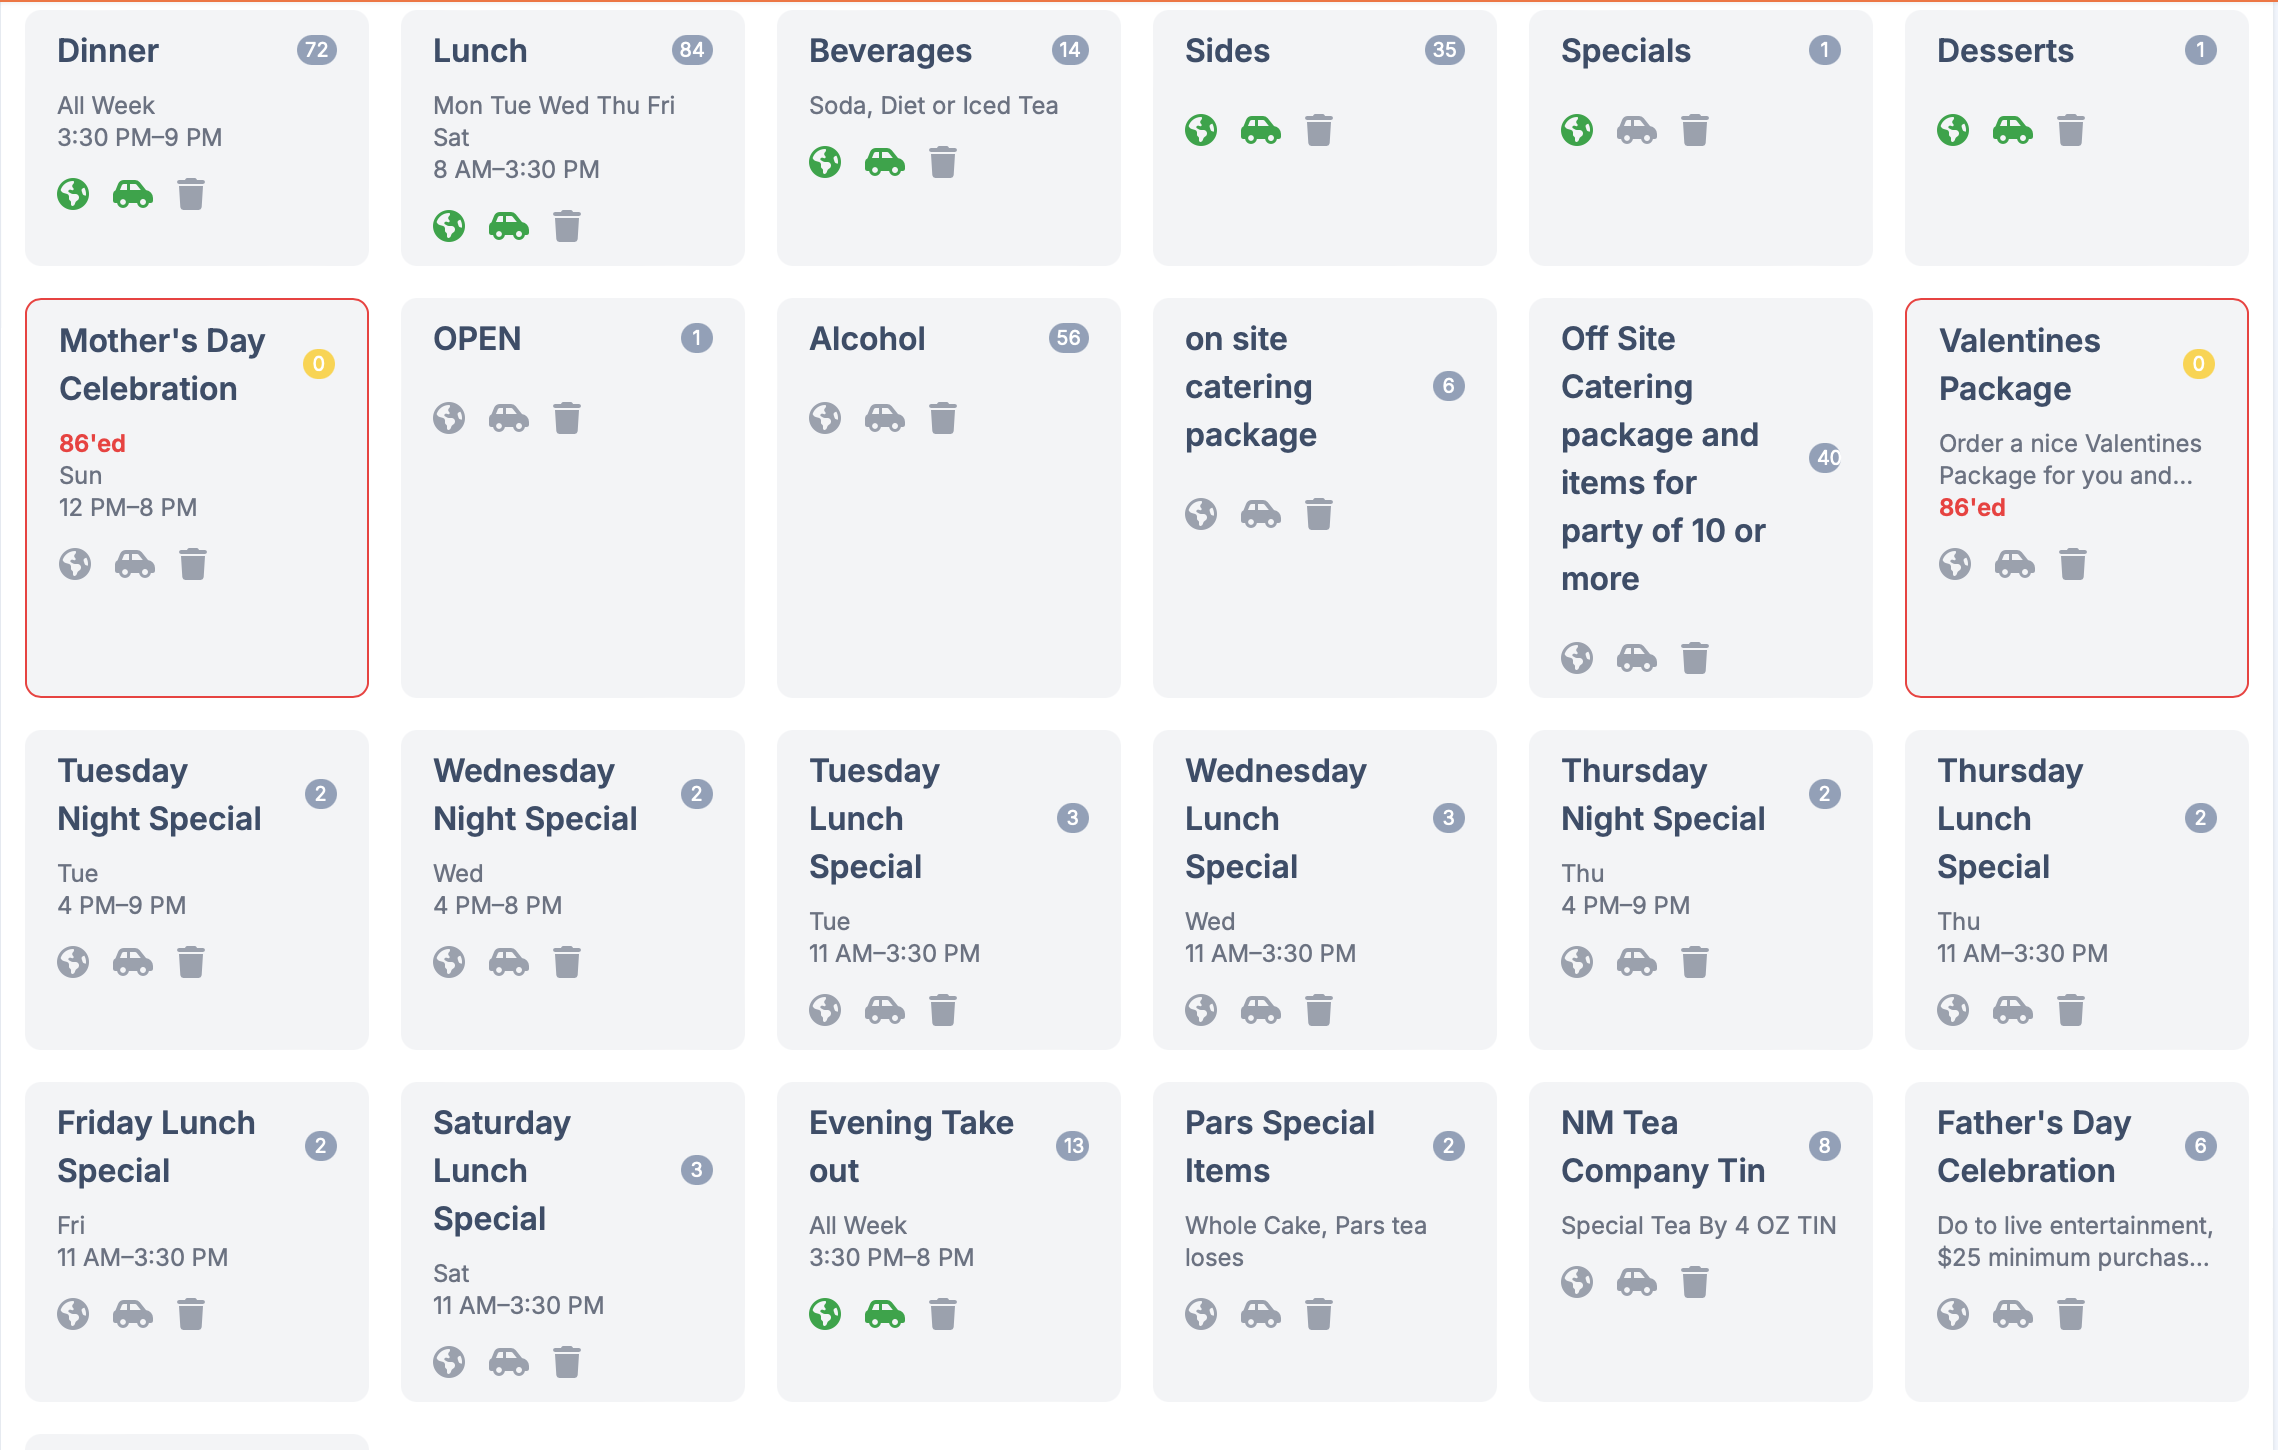Viewport: 2278px width, 1450px height.
Task: Open the Mother's Day Celebration category
Action: coord(162,365)
